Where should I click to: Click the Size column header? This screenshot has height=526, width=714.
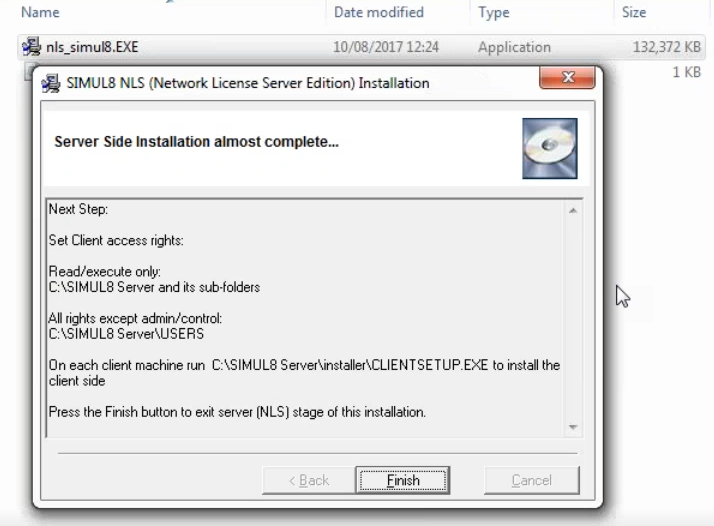pos(634,13)
